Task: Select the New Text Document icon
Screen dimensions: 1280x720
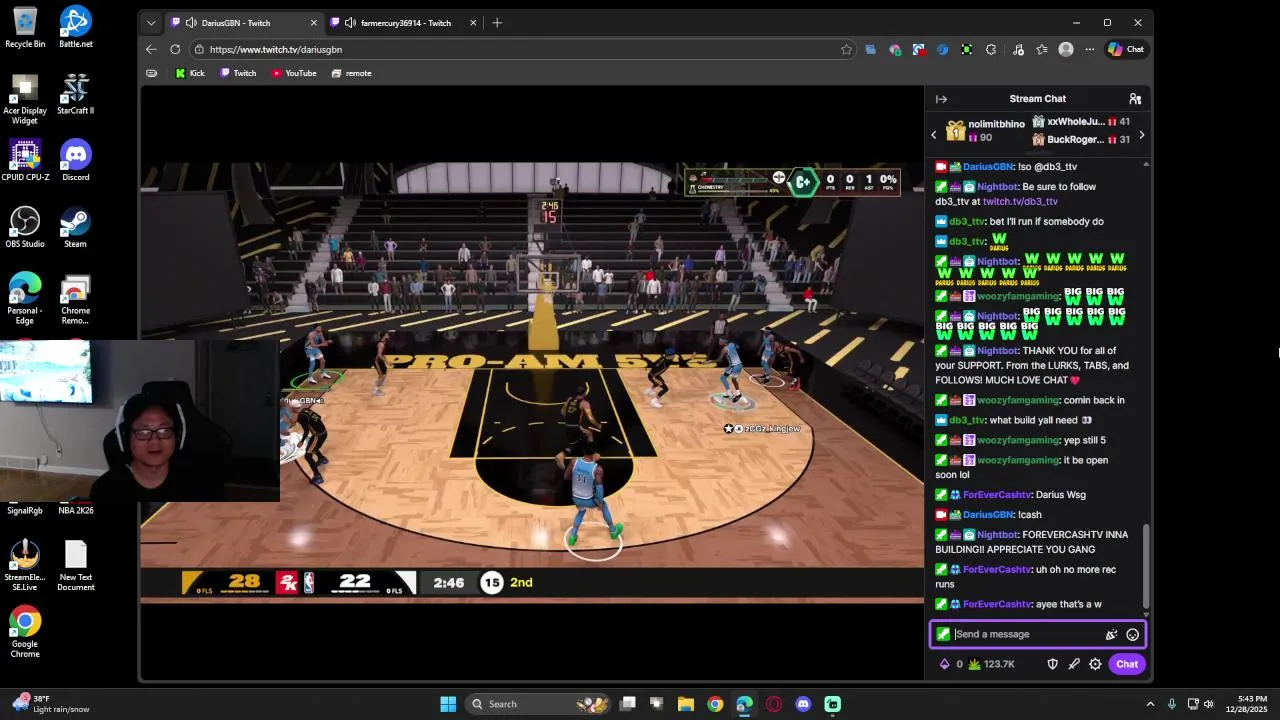Action: click(75, 566)
